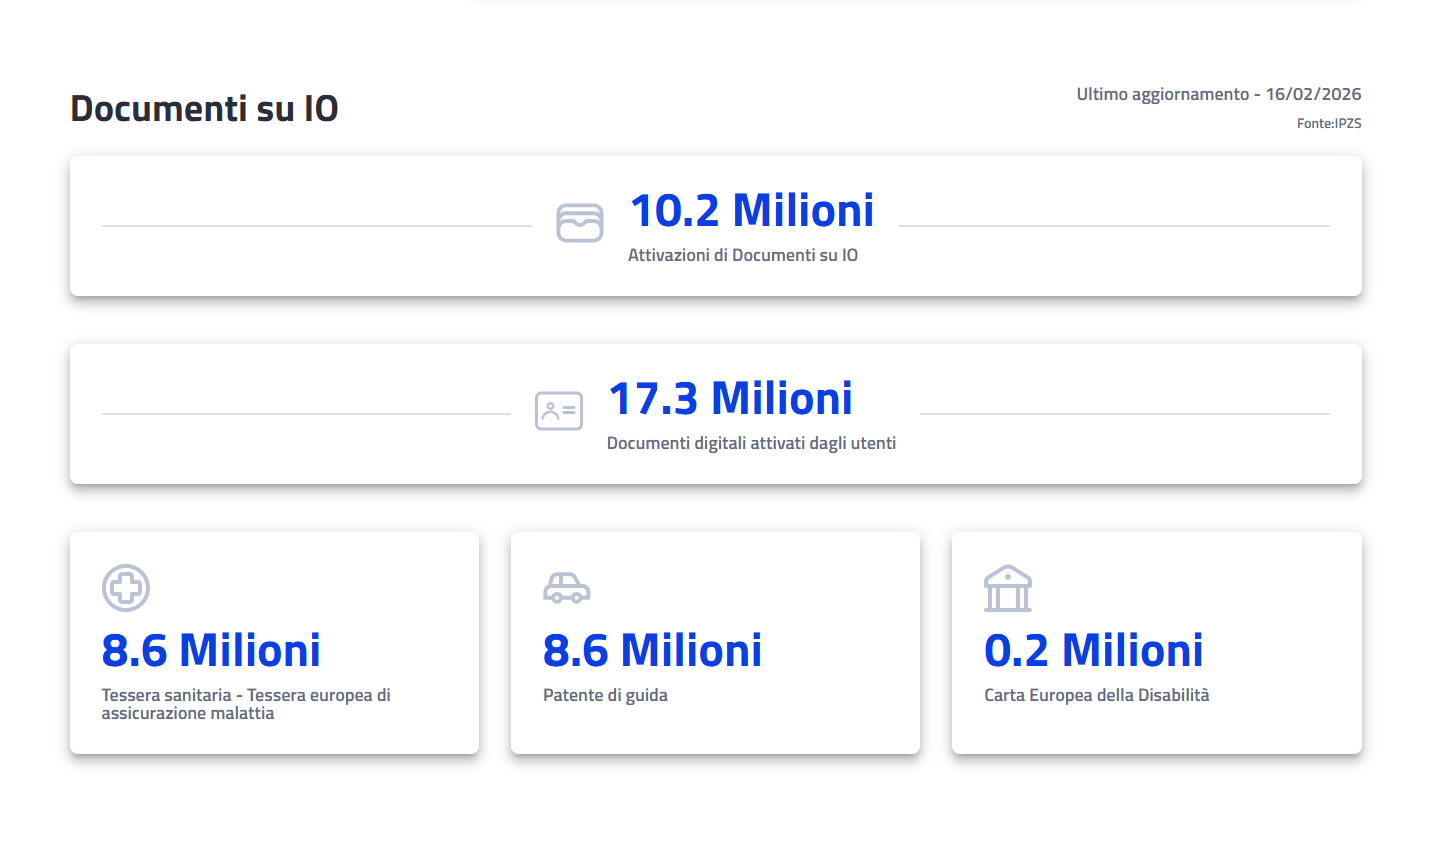This screenshot has height=854, width=1437.
Task: Click the "Fonte:IPZS" source label
Action: coord(1328,123)
